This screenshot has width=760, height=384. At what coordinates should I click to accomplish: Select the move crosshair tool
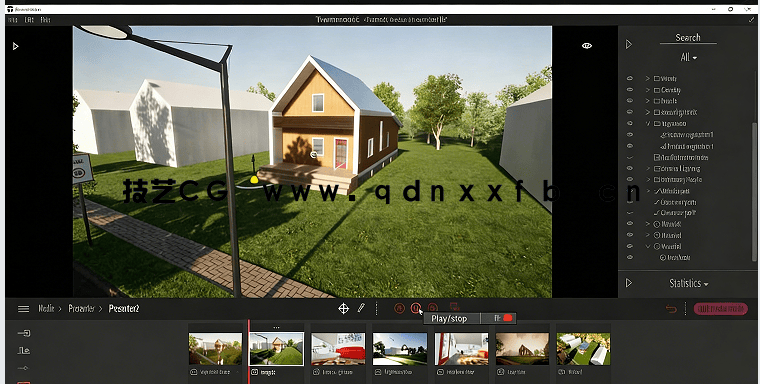(344, 308)
